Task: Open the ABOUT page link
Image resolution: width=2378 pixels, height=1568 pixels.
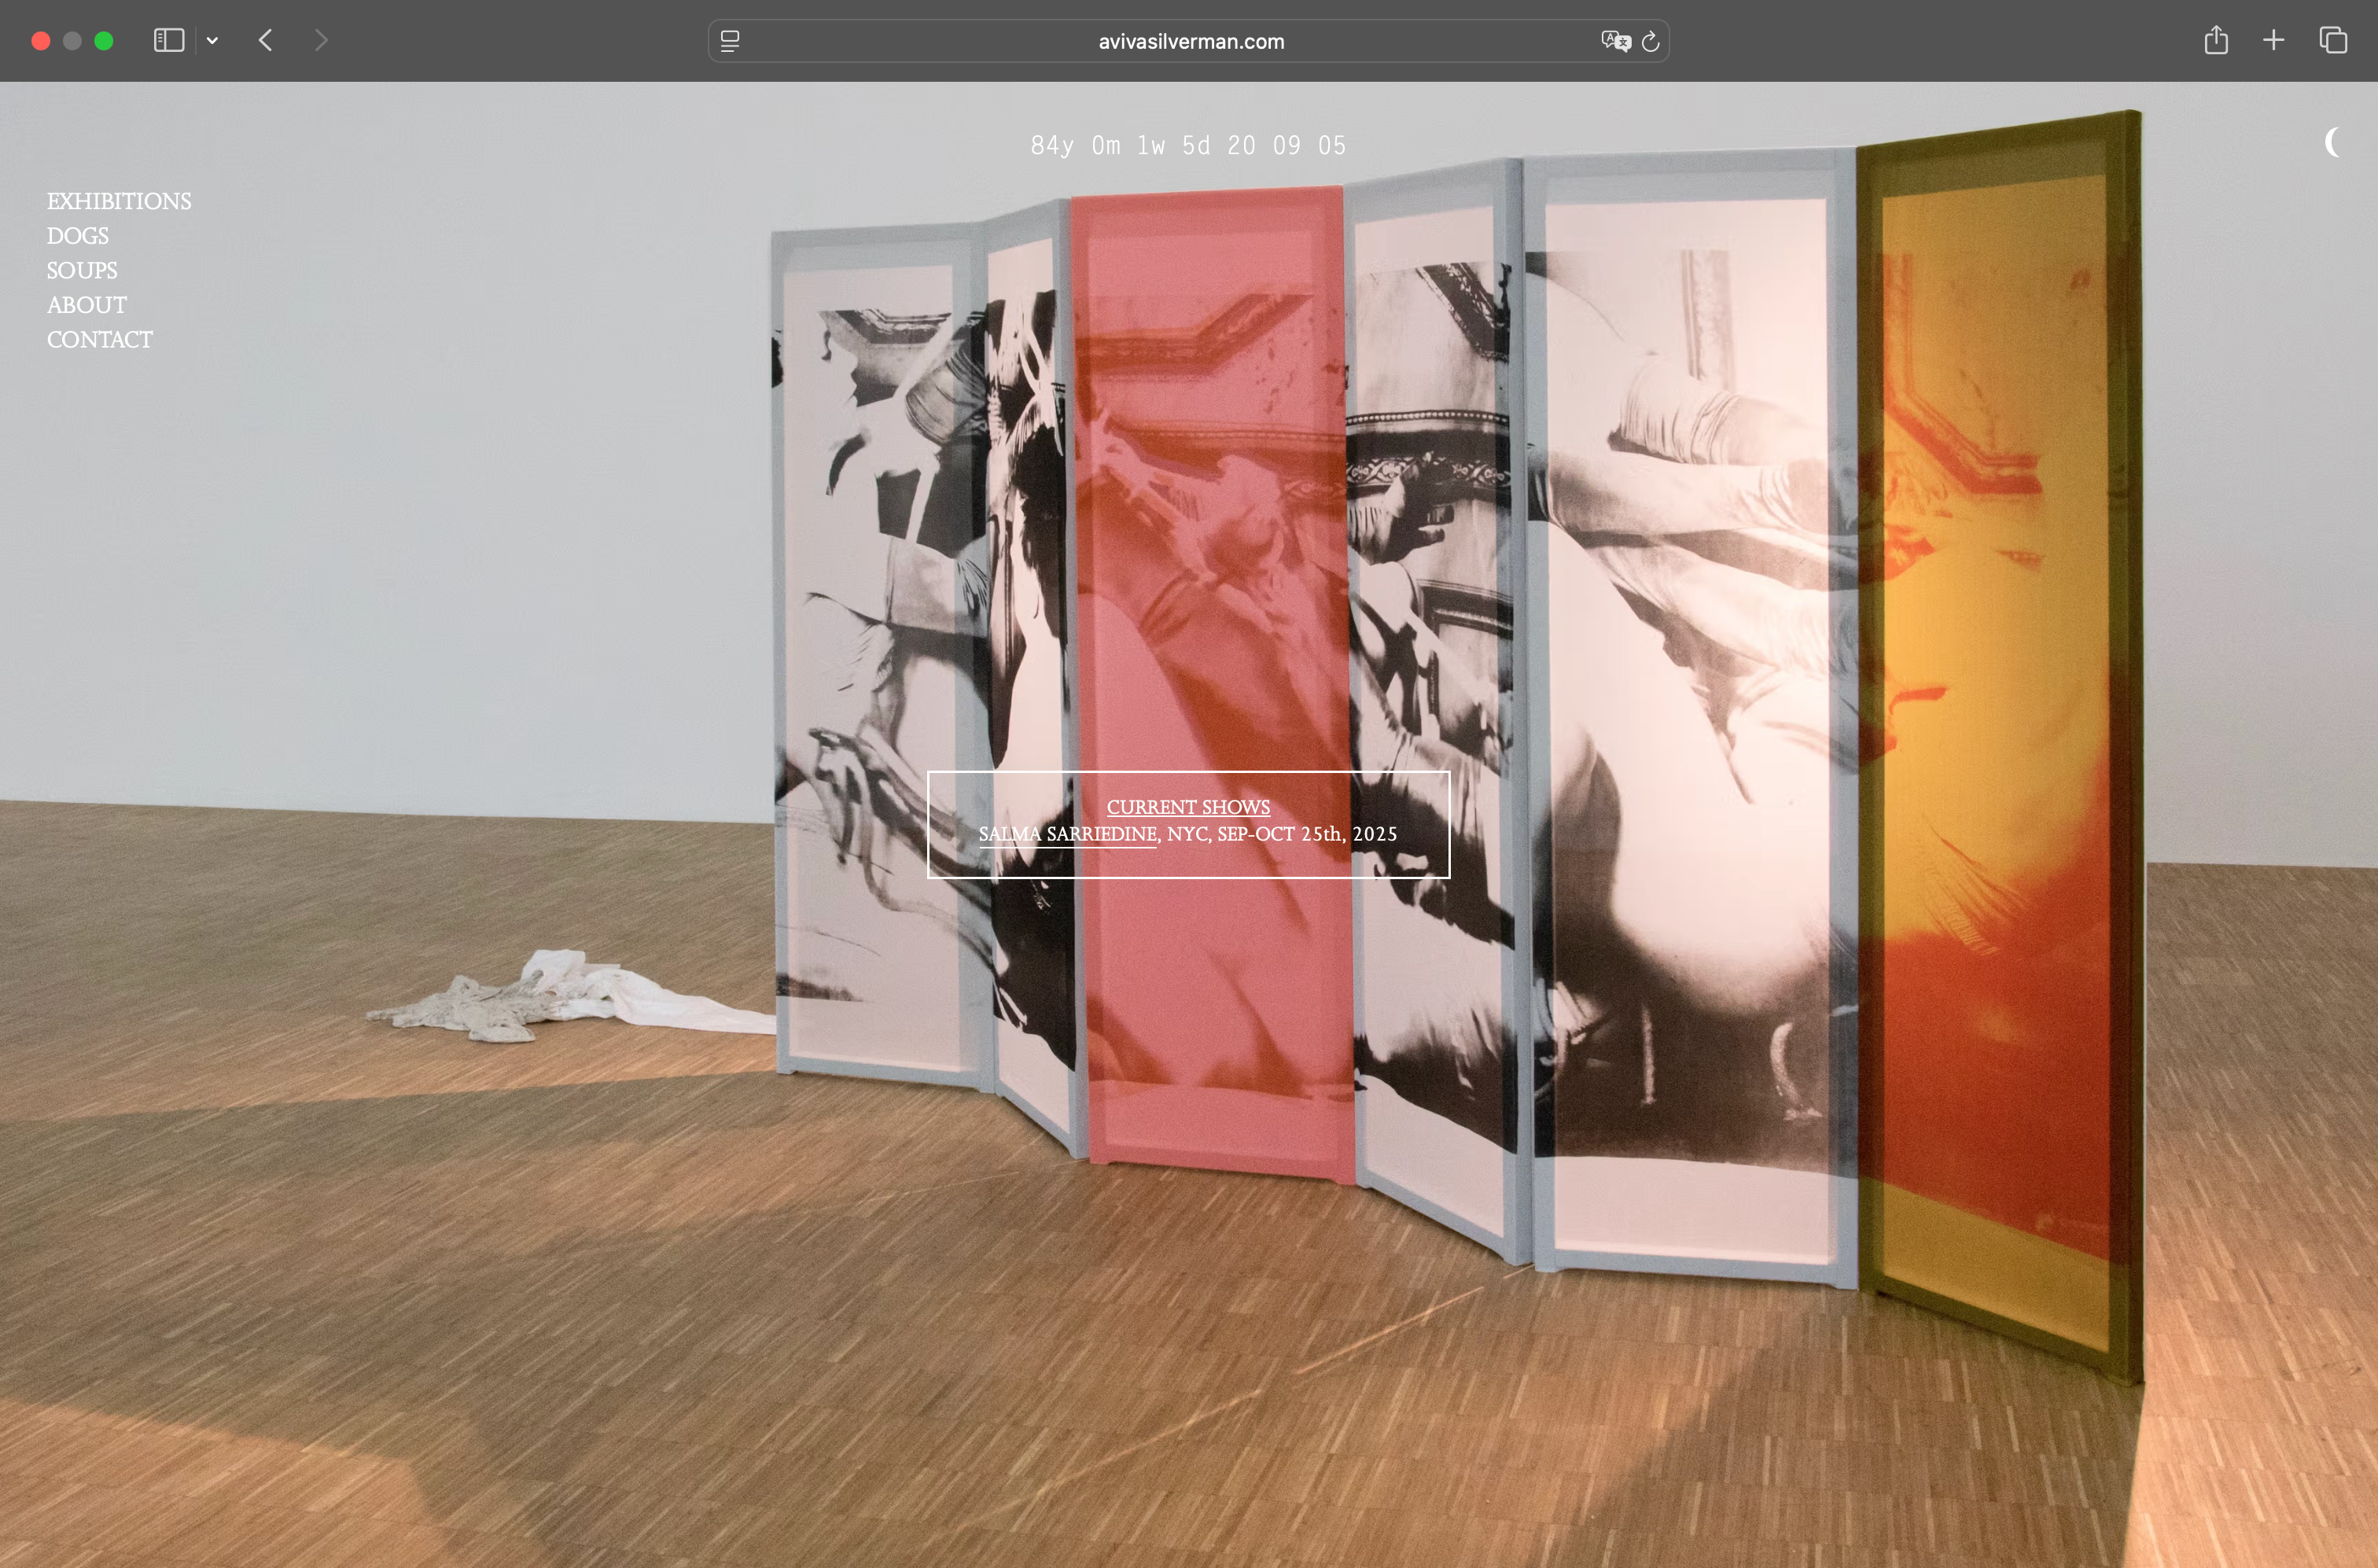Action: (87, 305)
